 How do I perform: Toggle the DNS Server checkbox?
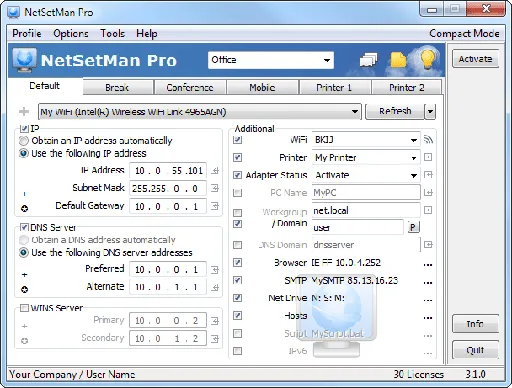24,227
